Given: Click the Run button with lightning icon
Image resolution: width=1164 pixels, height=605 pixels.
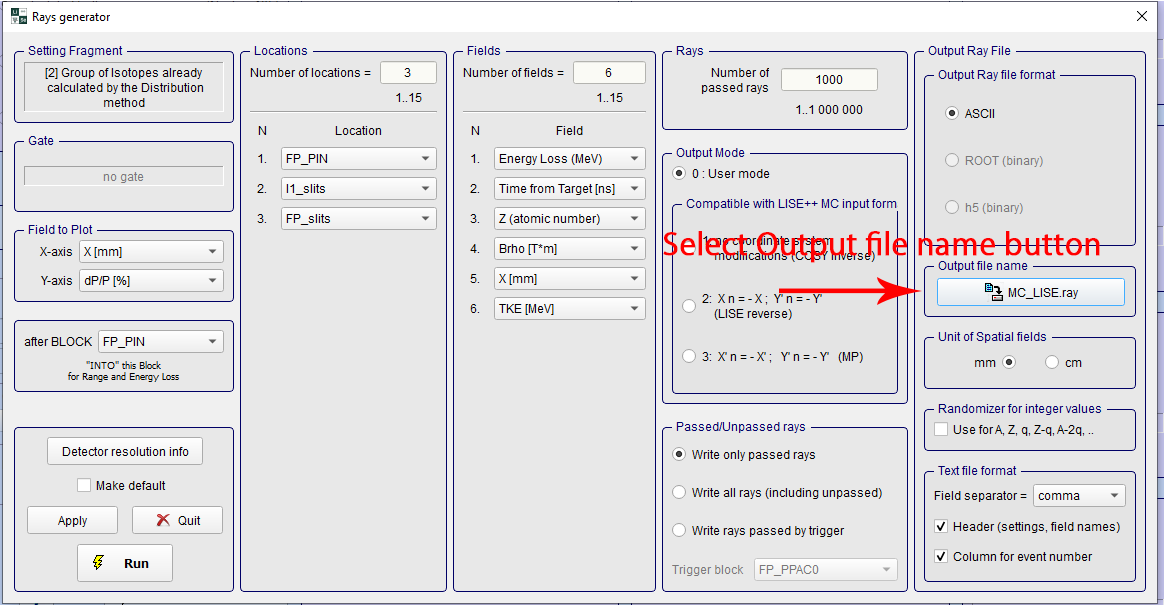Looking at the screenshot, I should click(125, 563).
